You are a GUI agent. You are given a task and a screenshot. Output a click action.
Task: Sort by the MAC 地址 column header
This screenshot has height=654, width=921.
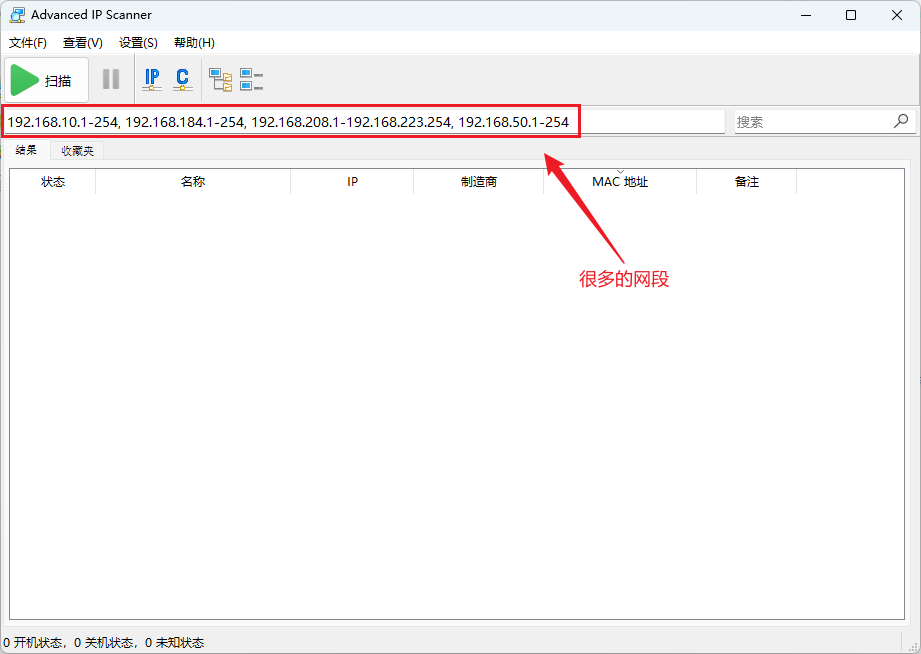tap(620, 182)
